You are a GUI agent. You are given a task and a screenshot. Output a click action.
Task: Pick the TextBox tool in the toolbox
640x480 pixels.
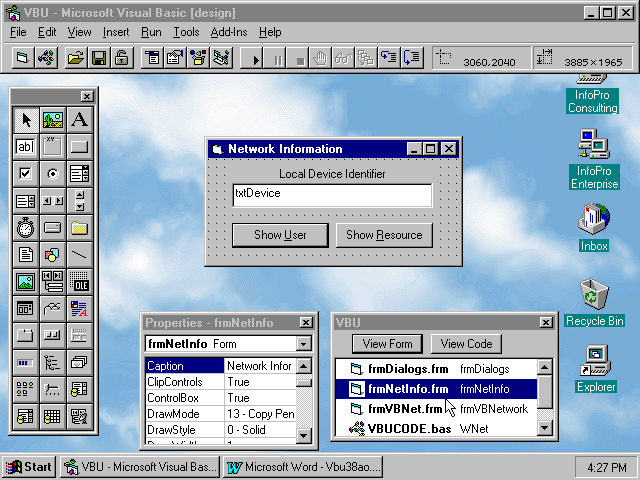pos(25,147)
